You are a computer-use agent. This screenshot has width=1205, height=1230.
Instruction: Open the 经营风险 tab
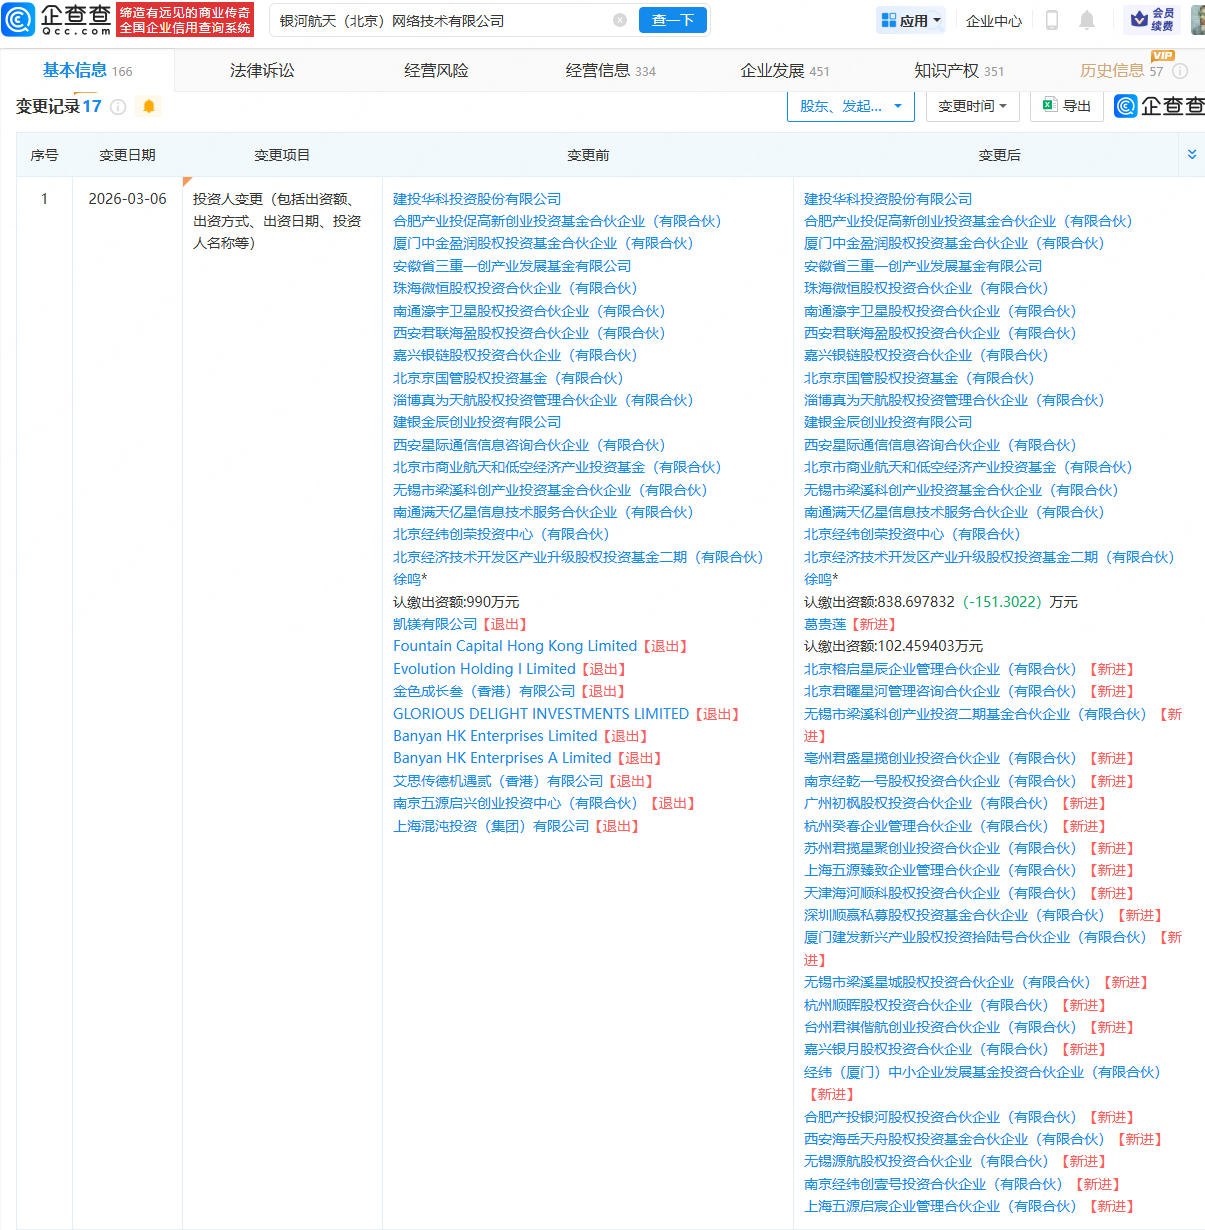click(436, 71)
